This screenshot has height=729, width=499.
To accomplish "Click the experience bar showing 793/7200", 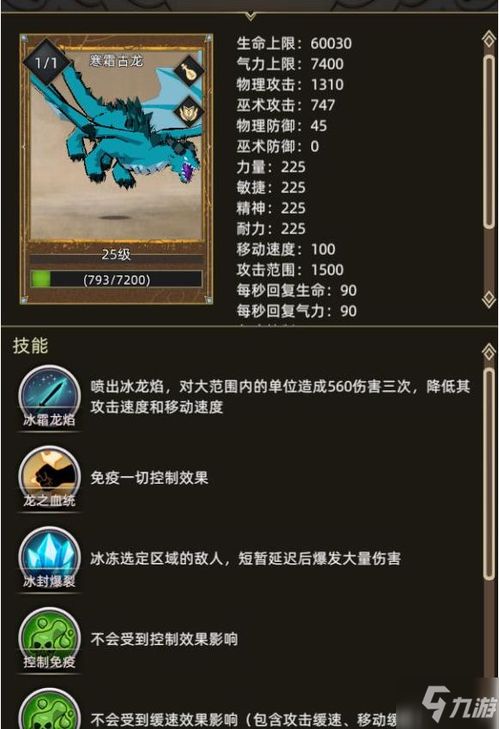I will pos(116,279).
